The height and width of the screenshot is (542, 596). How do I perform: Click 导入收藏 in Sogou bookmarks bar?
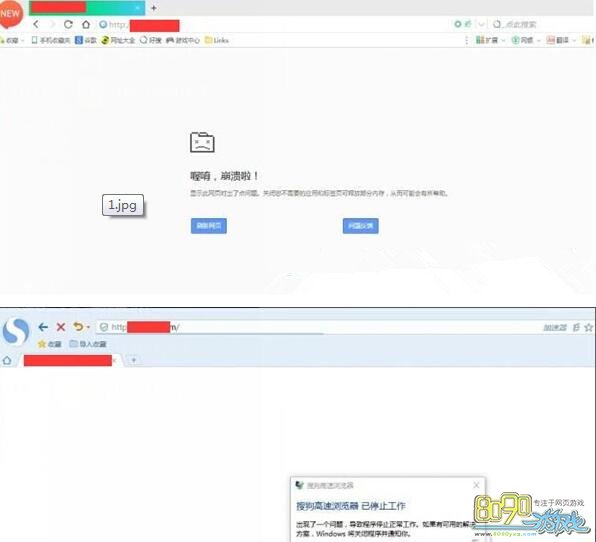pos(88,344)
